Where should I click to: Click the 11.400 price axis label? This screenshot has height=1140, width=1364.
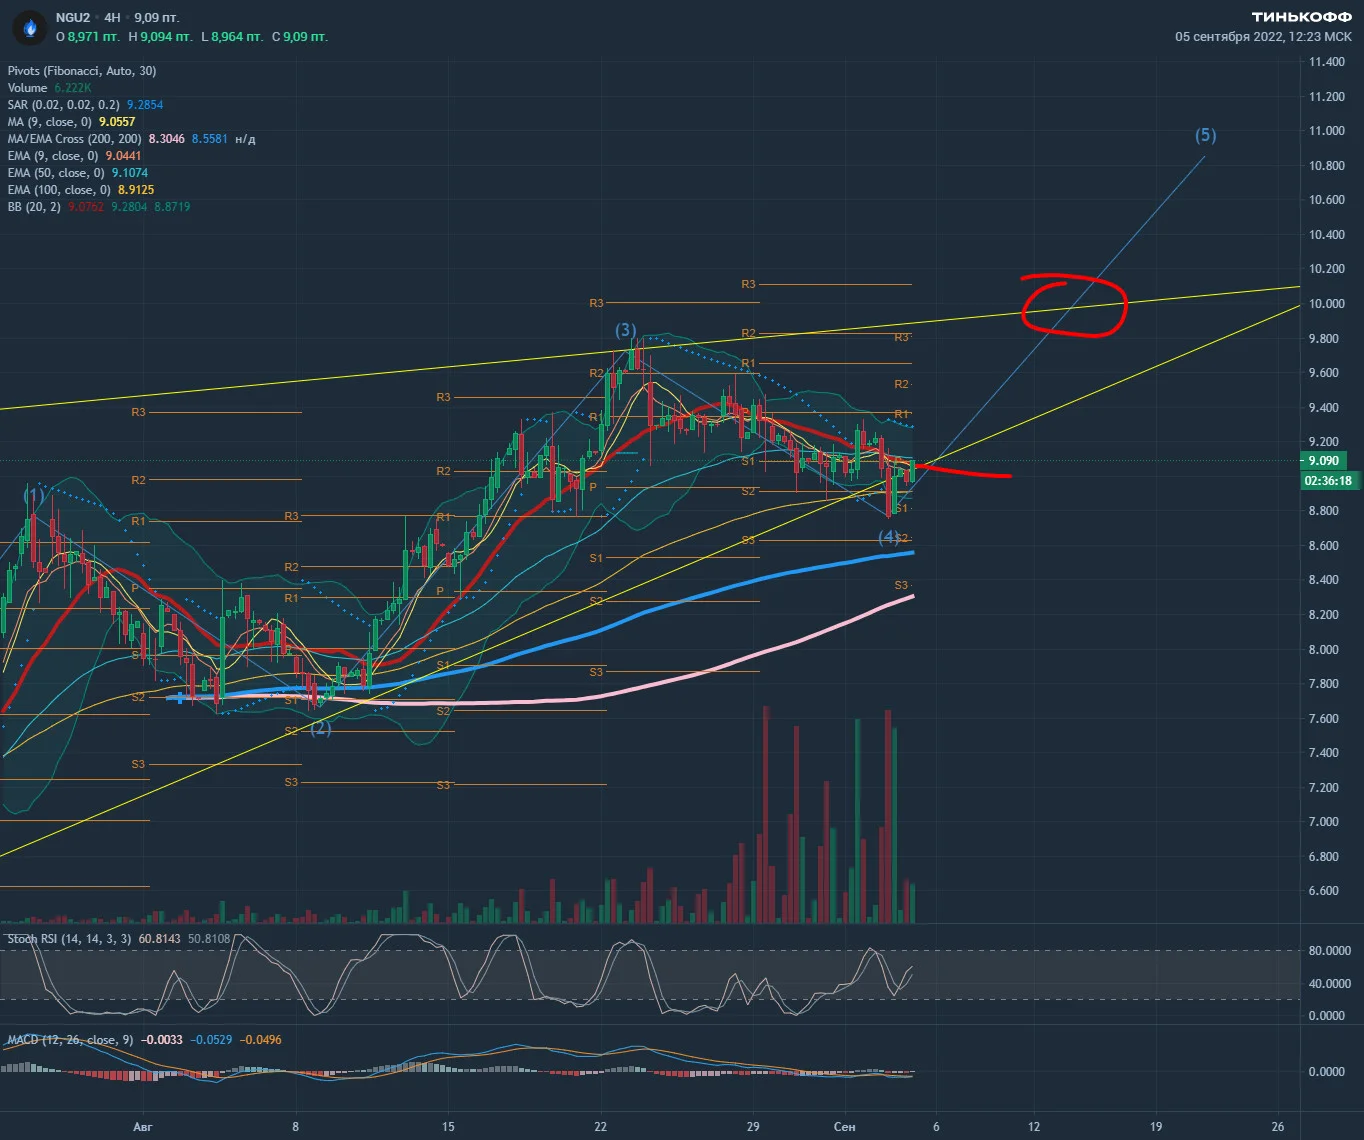tap(1326, 62)
